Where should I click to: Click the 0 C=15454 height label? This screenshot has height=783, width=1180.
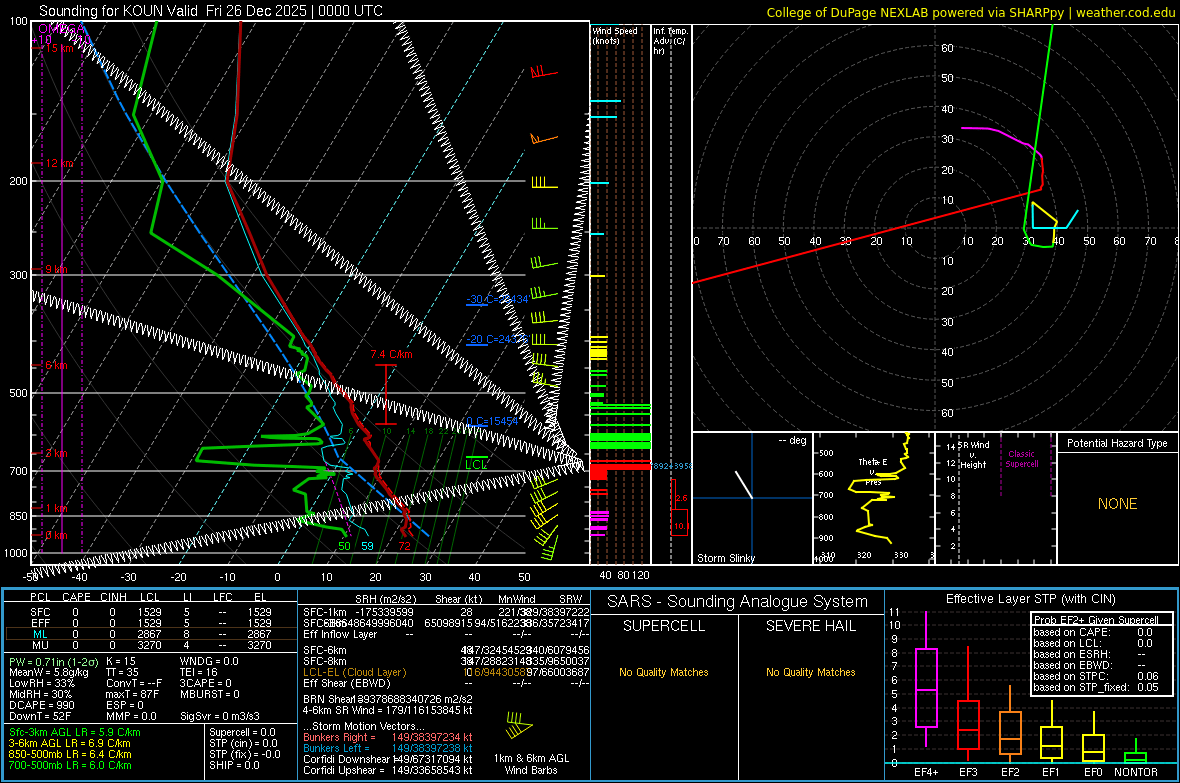[492, 421]
